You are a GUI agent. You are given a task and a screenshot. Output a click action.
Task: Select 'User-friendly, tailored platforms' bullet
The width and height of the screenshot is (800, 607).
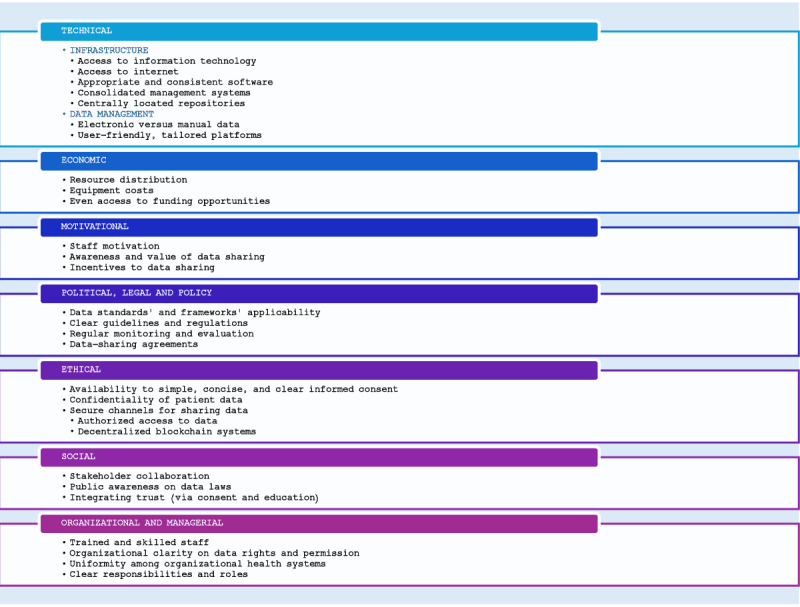(x=169, y=135)
